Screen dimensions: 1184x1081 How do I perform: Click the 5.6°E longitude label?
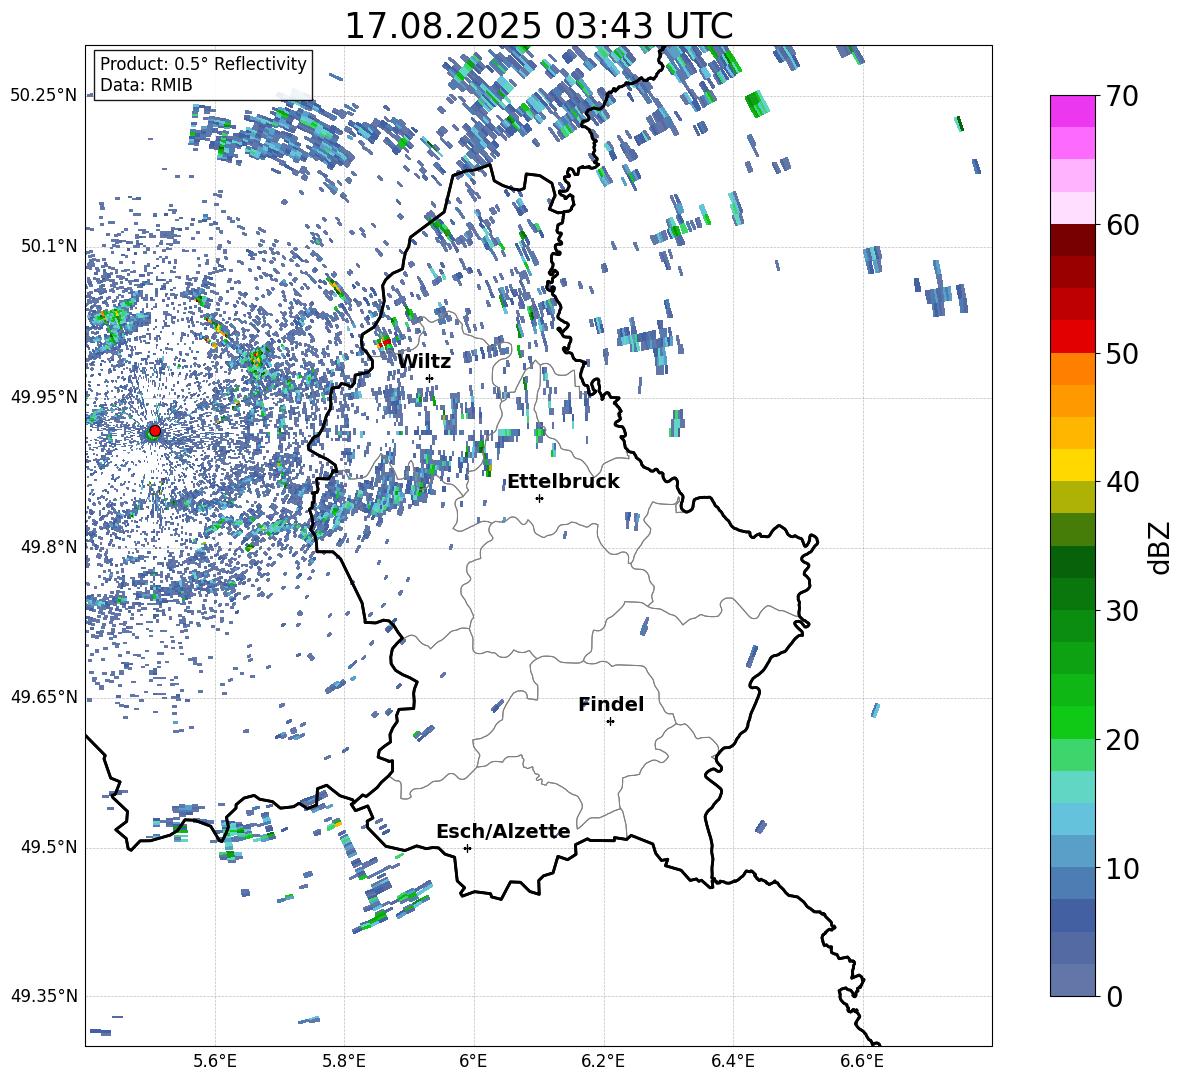click(215, 1061)
